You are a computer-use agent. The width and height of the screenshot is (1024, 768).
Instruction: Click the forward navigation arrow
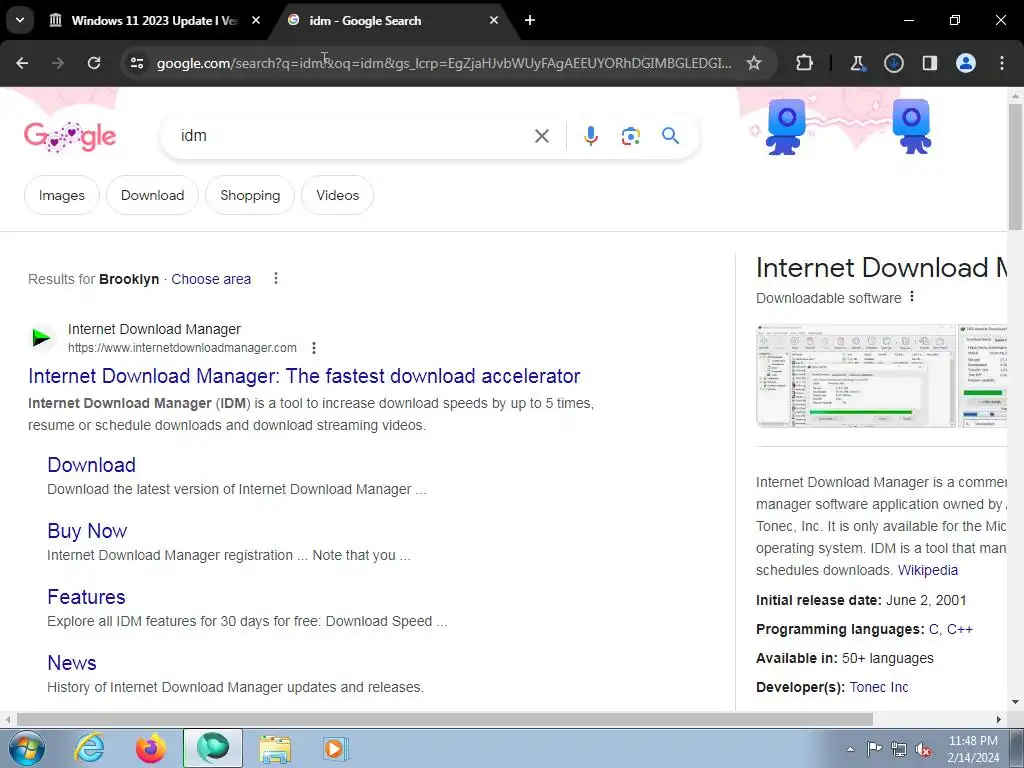click(58, 63)
